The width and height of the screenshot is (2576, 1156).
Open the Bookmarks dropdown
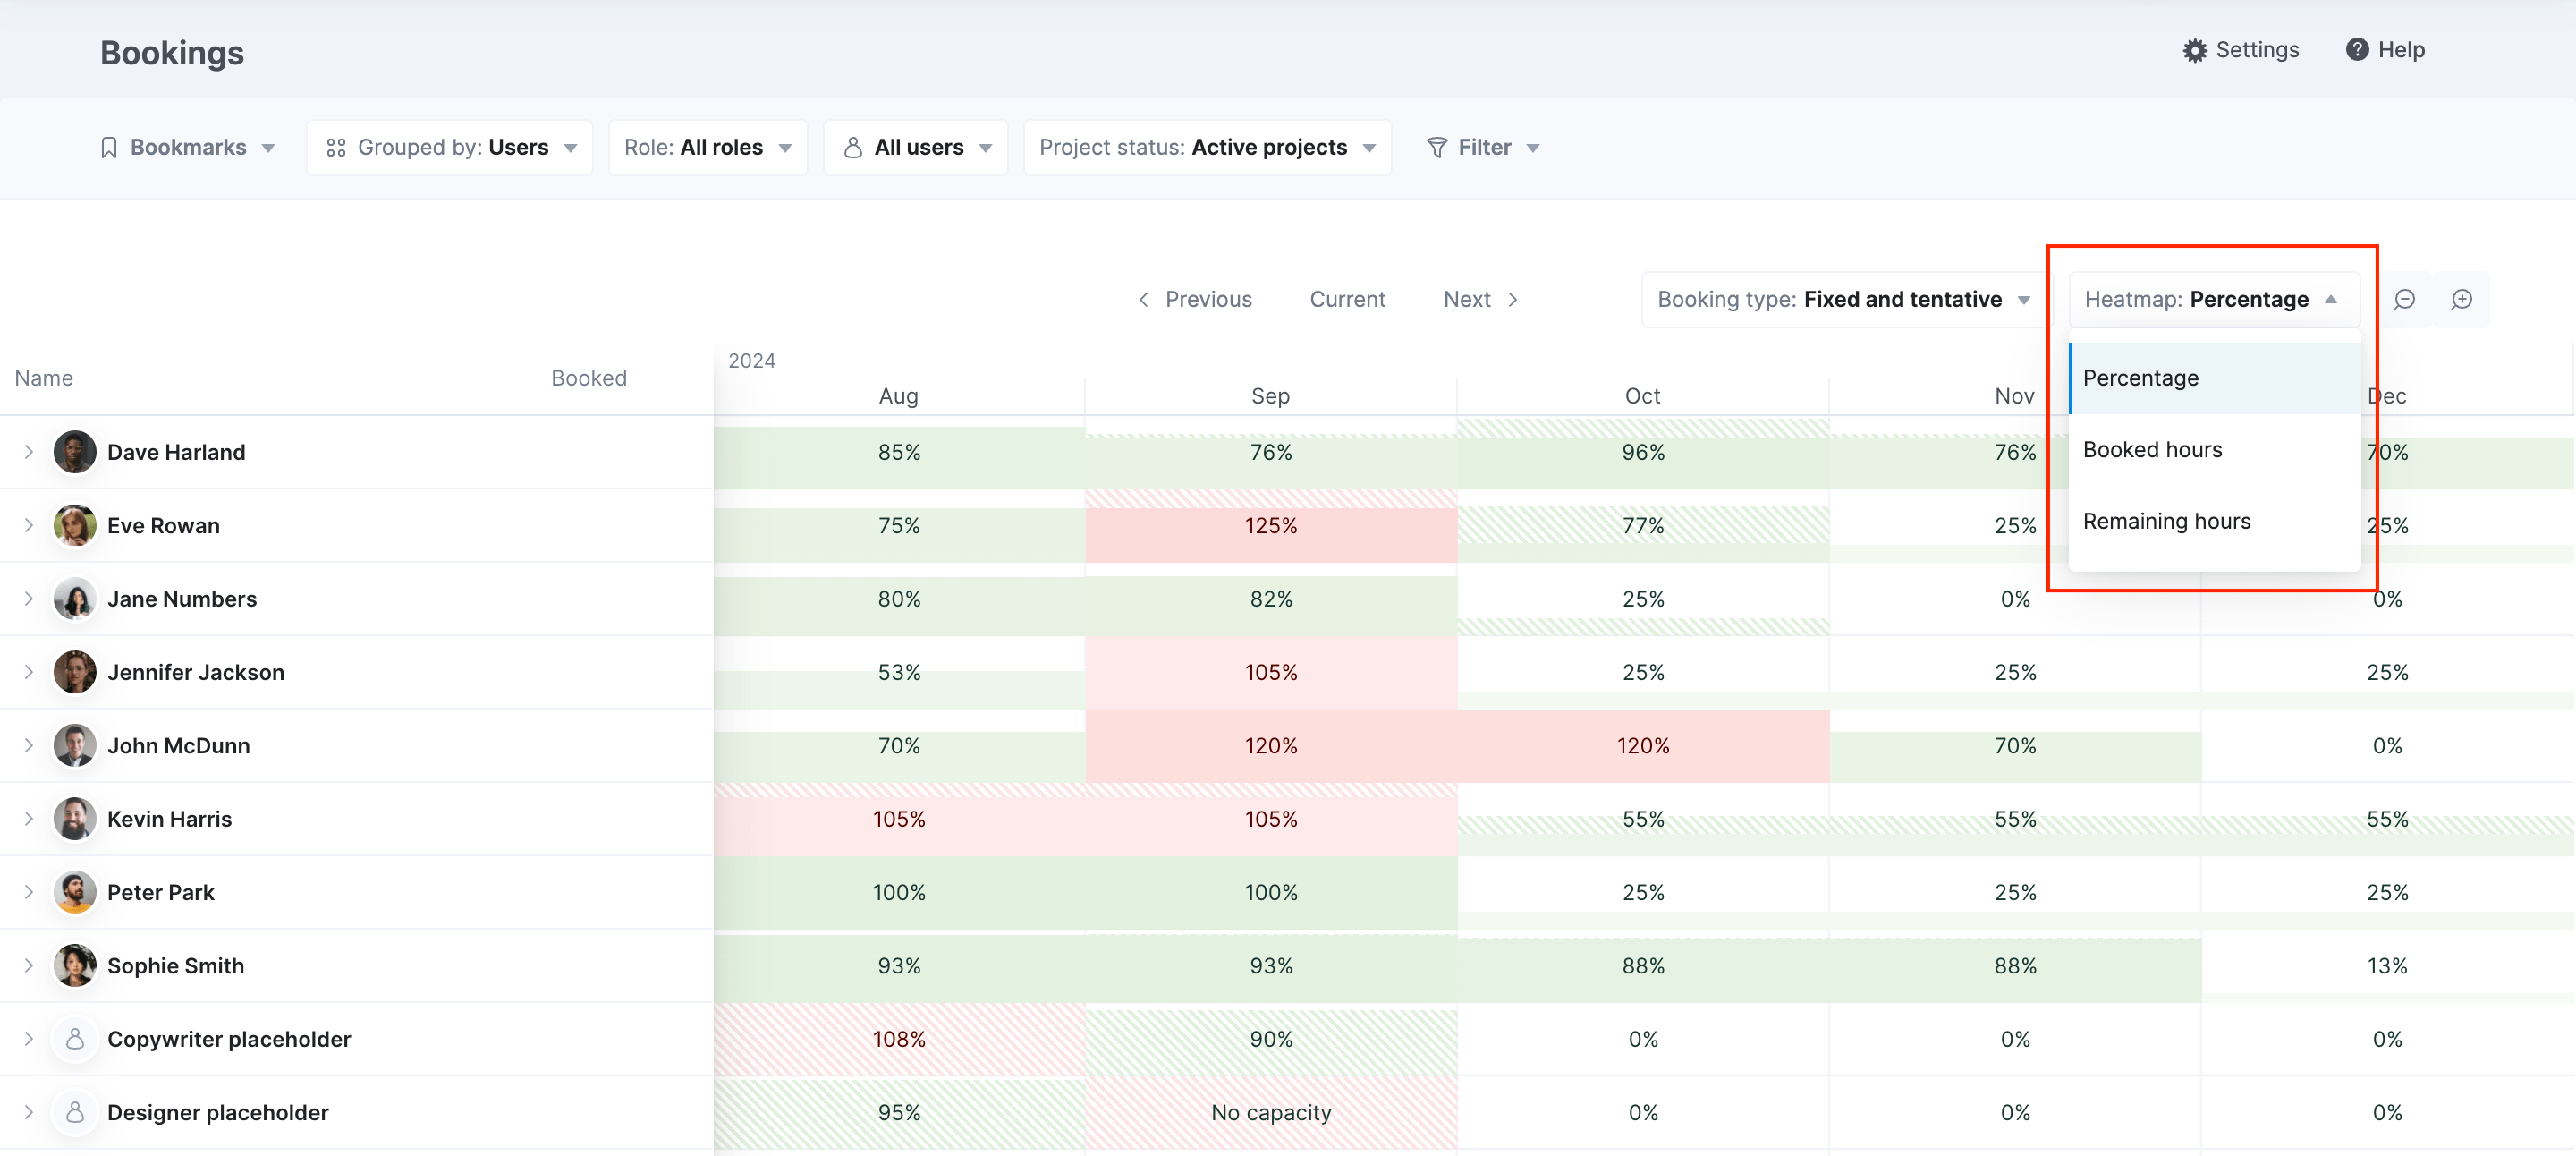[x=188, y=147]
